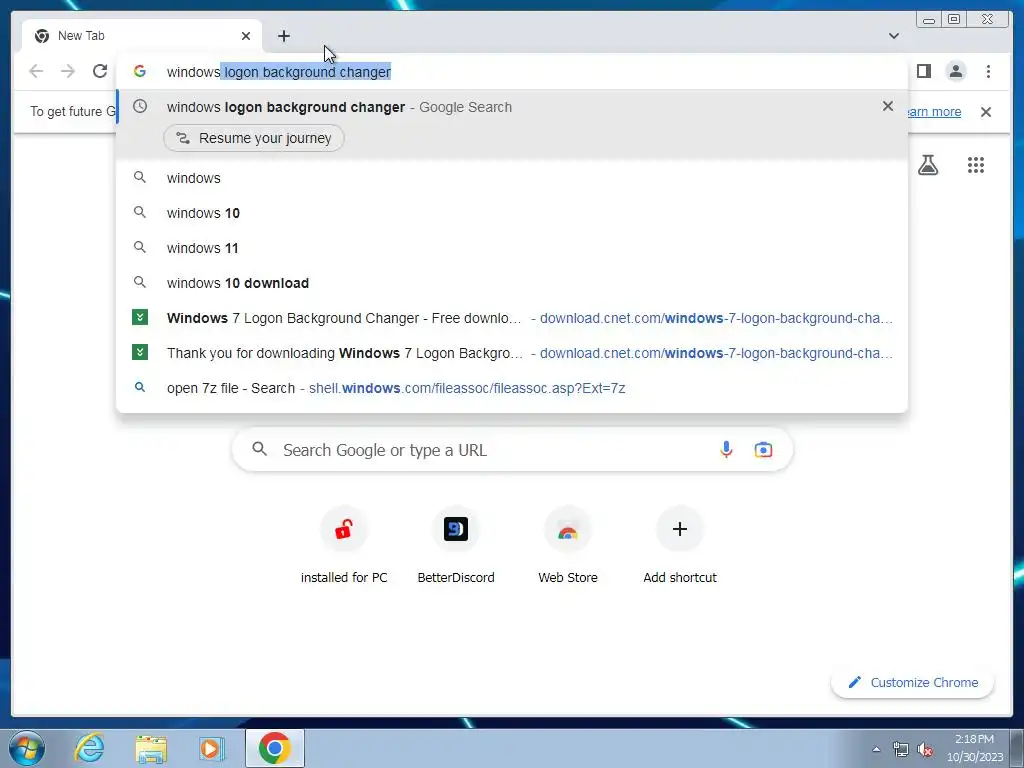Dismiss the info bar with its X

(x=986, y=112)
